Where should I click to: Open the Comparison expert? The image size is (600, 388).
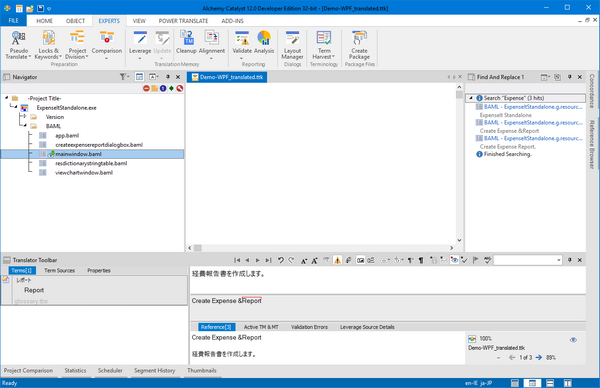(107, 44)
